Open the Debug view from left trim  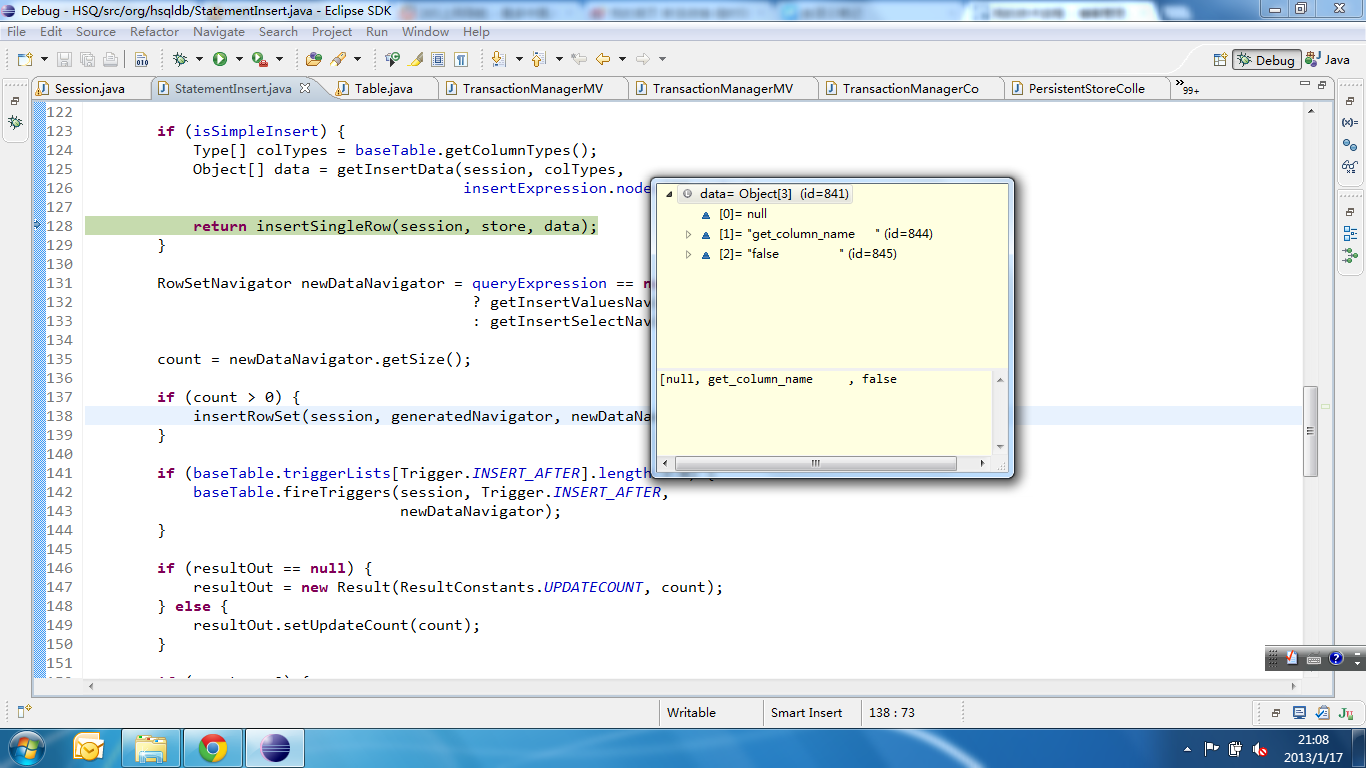click(x=15, y=123)
